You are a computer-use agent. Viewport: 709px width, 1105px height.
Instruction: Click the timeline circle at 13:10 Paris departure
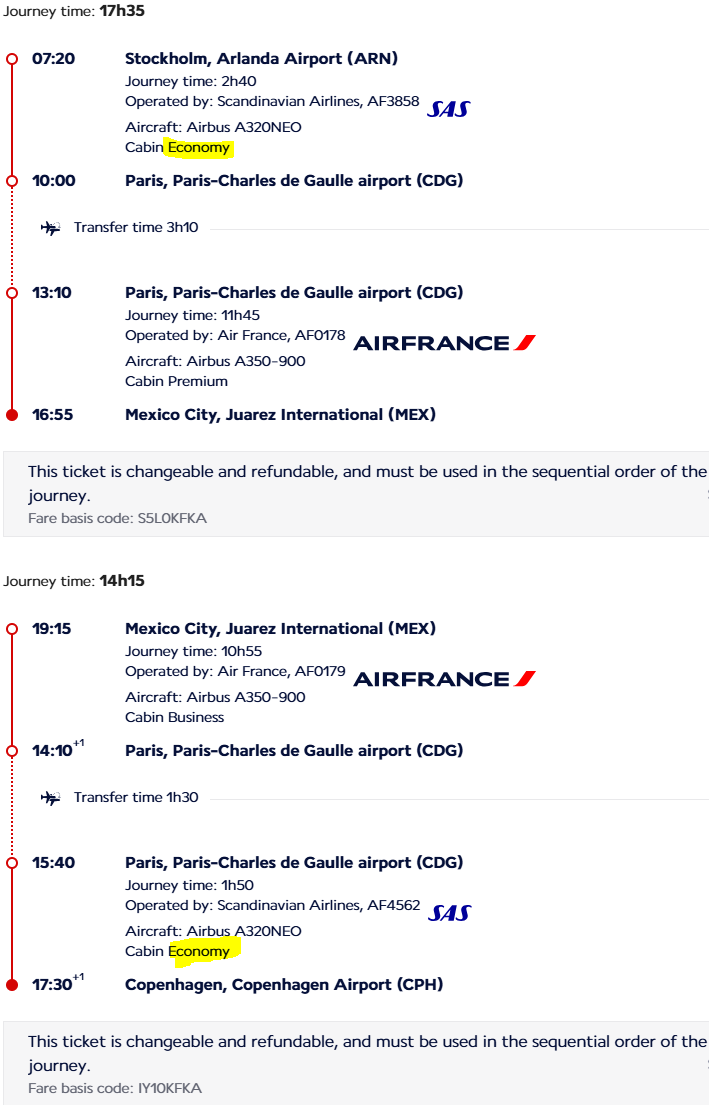click(x=12, y=293)
